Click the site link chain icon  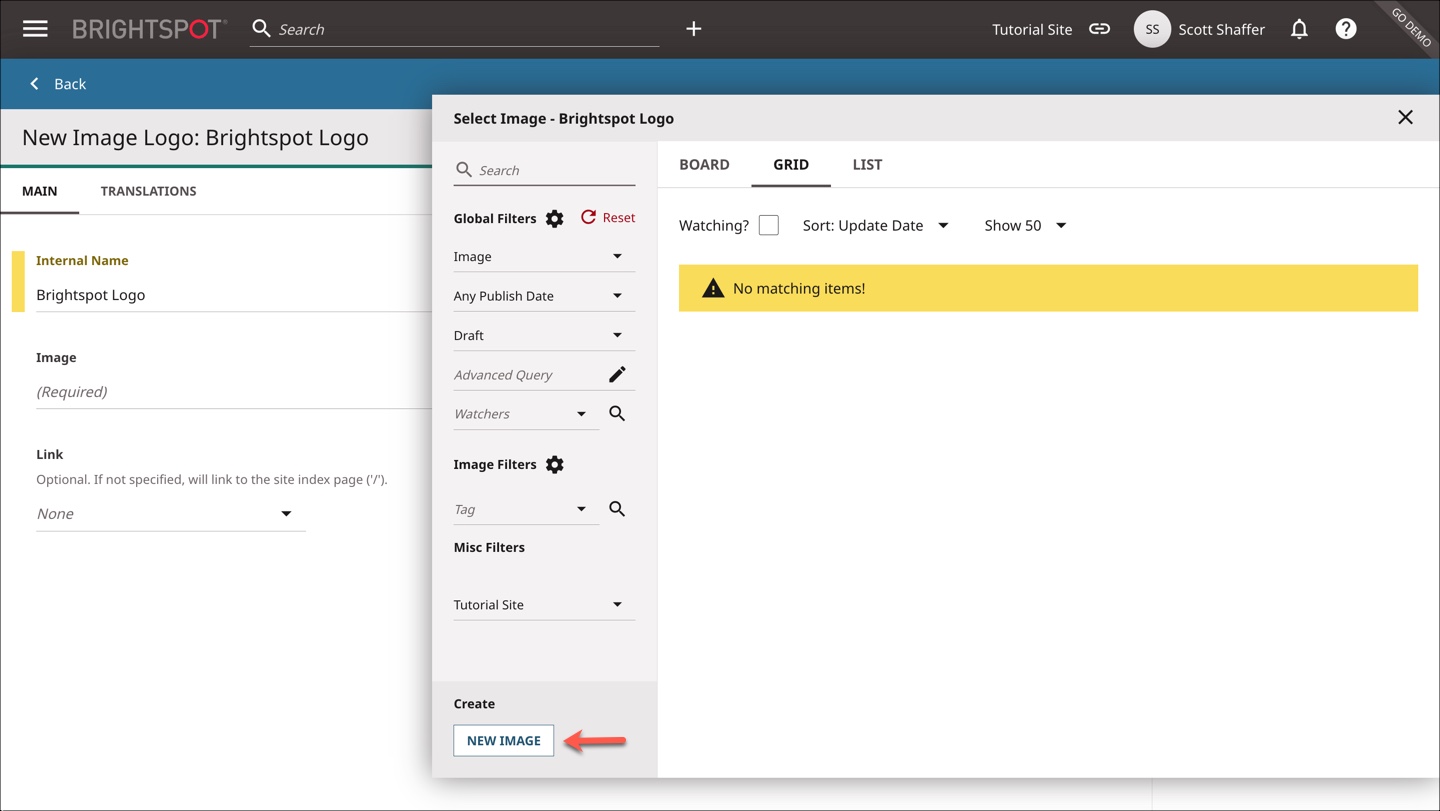click(x=1099, y=29)
